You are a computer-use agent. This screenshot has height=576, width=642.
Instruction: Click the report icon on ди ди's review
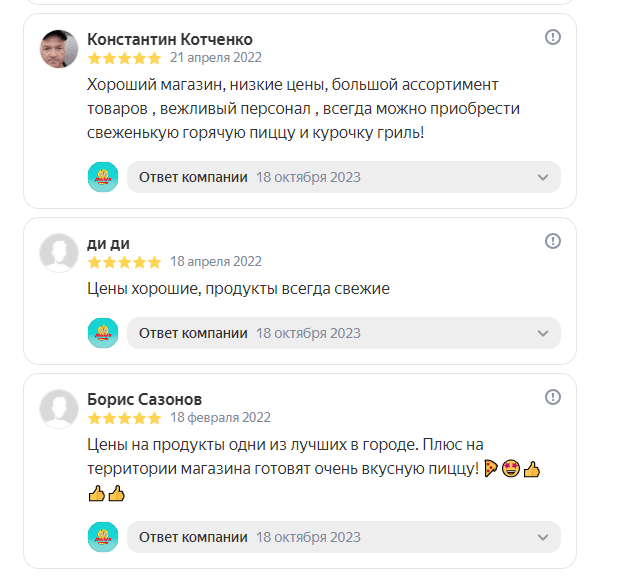click(x=553, y=241)
